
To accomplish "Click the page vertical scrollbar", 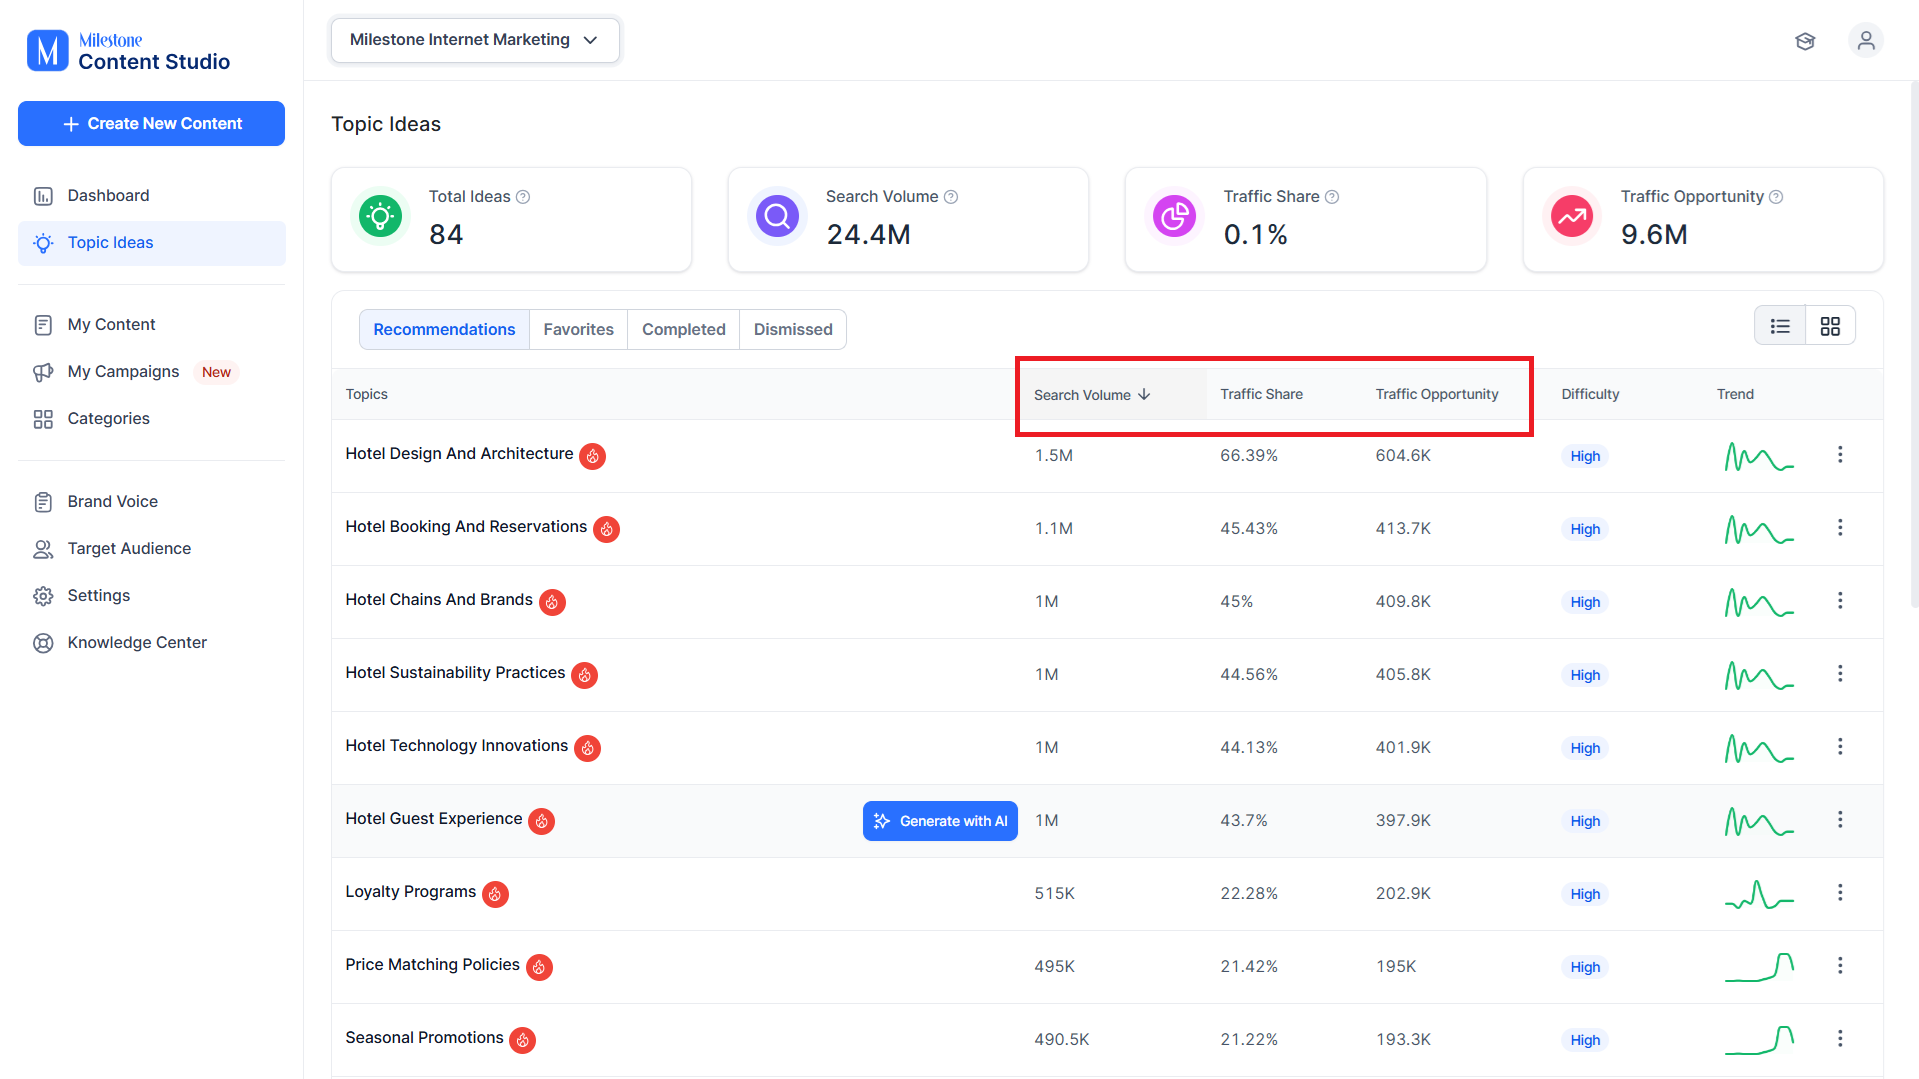I will (x=1914, y=343).
